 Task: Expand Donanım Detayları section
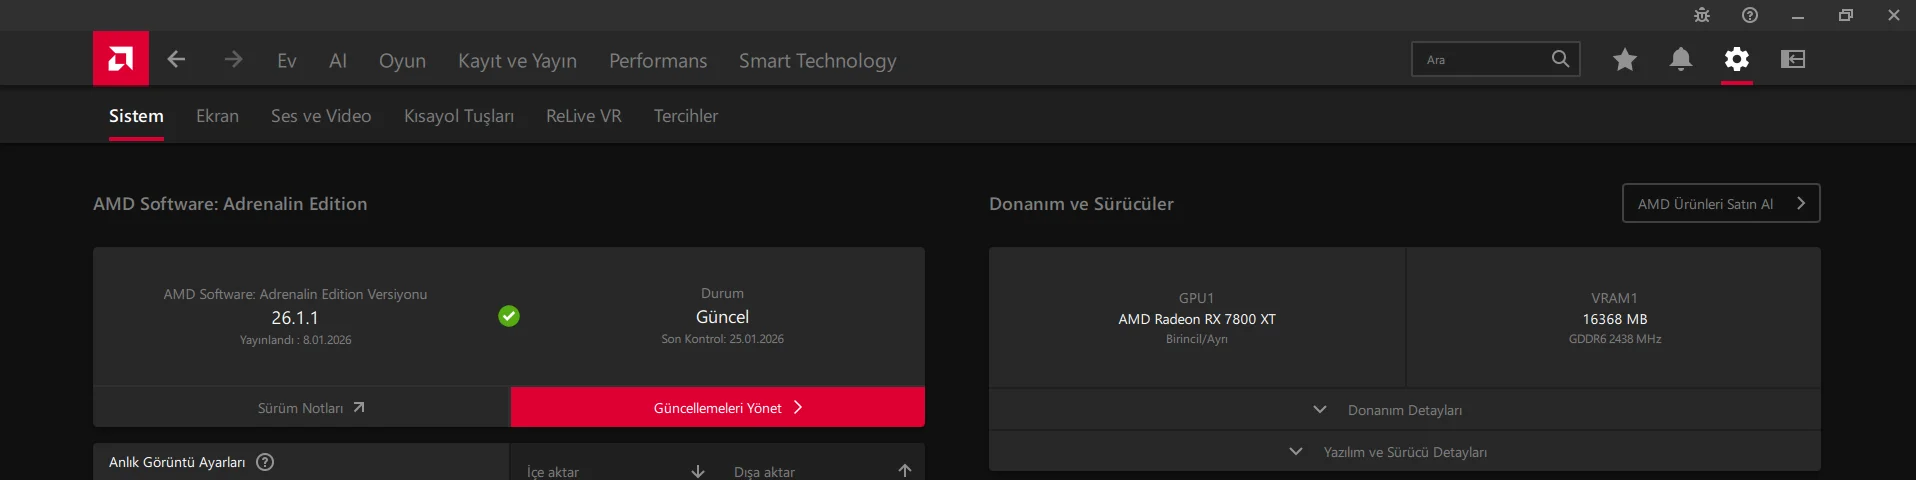[x=1404, y=410]
